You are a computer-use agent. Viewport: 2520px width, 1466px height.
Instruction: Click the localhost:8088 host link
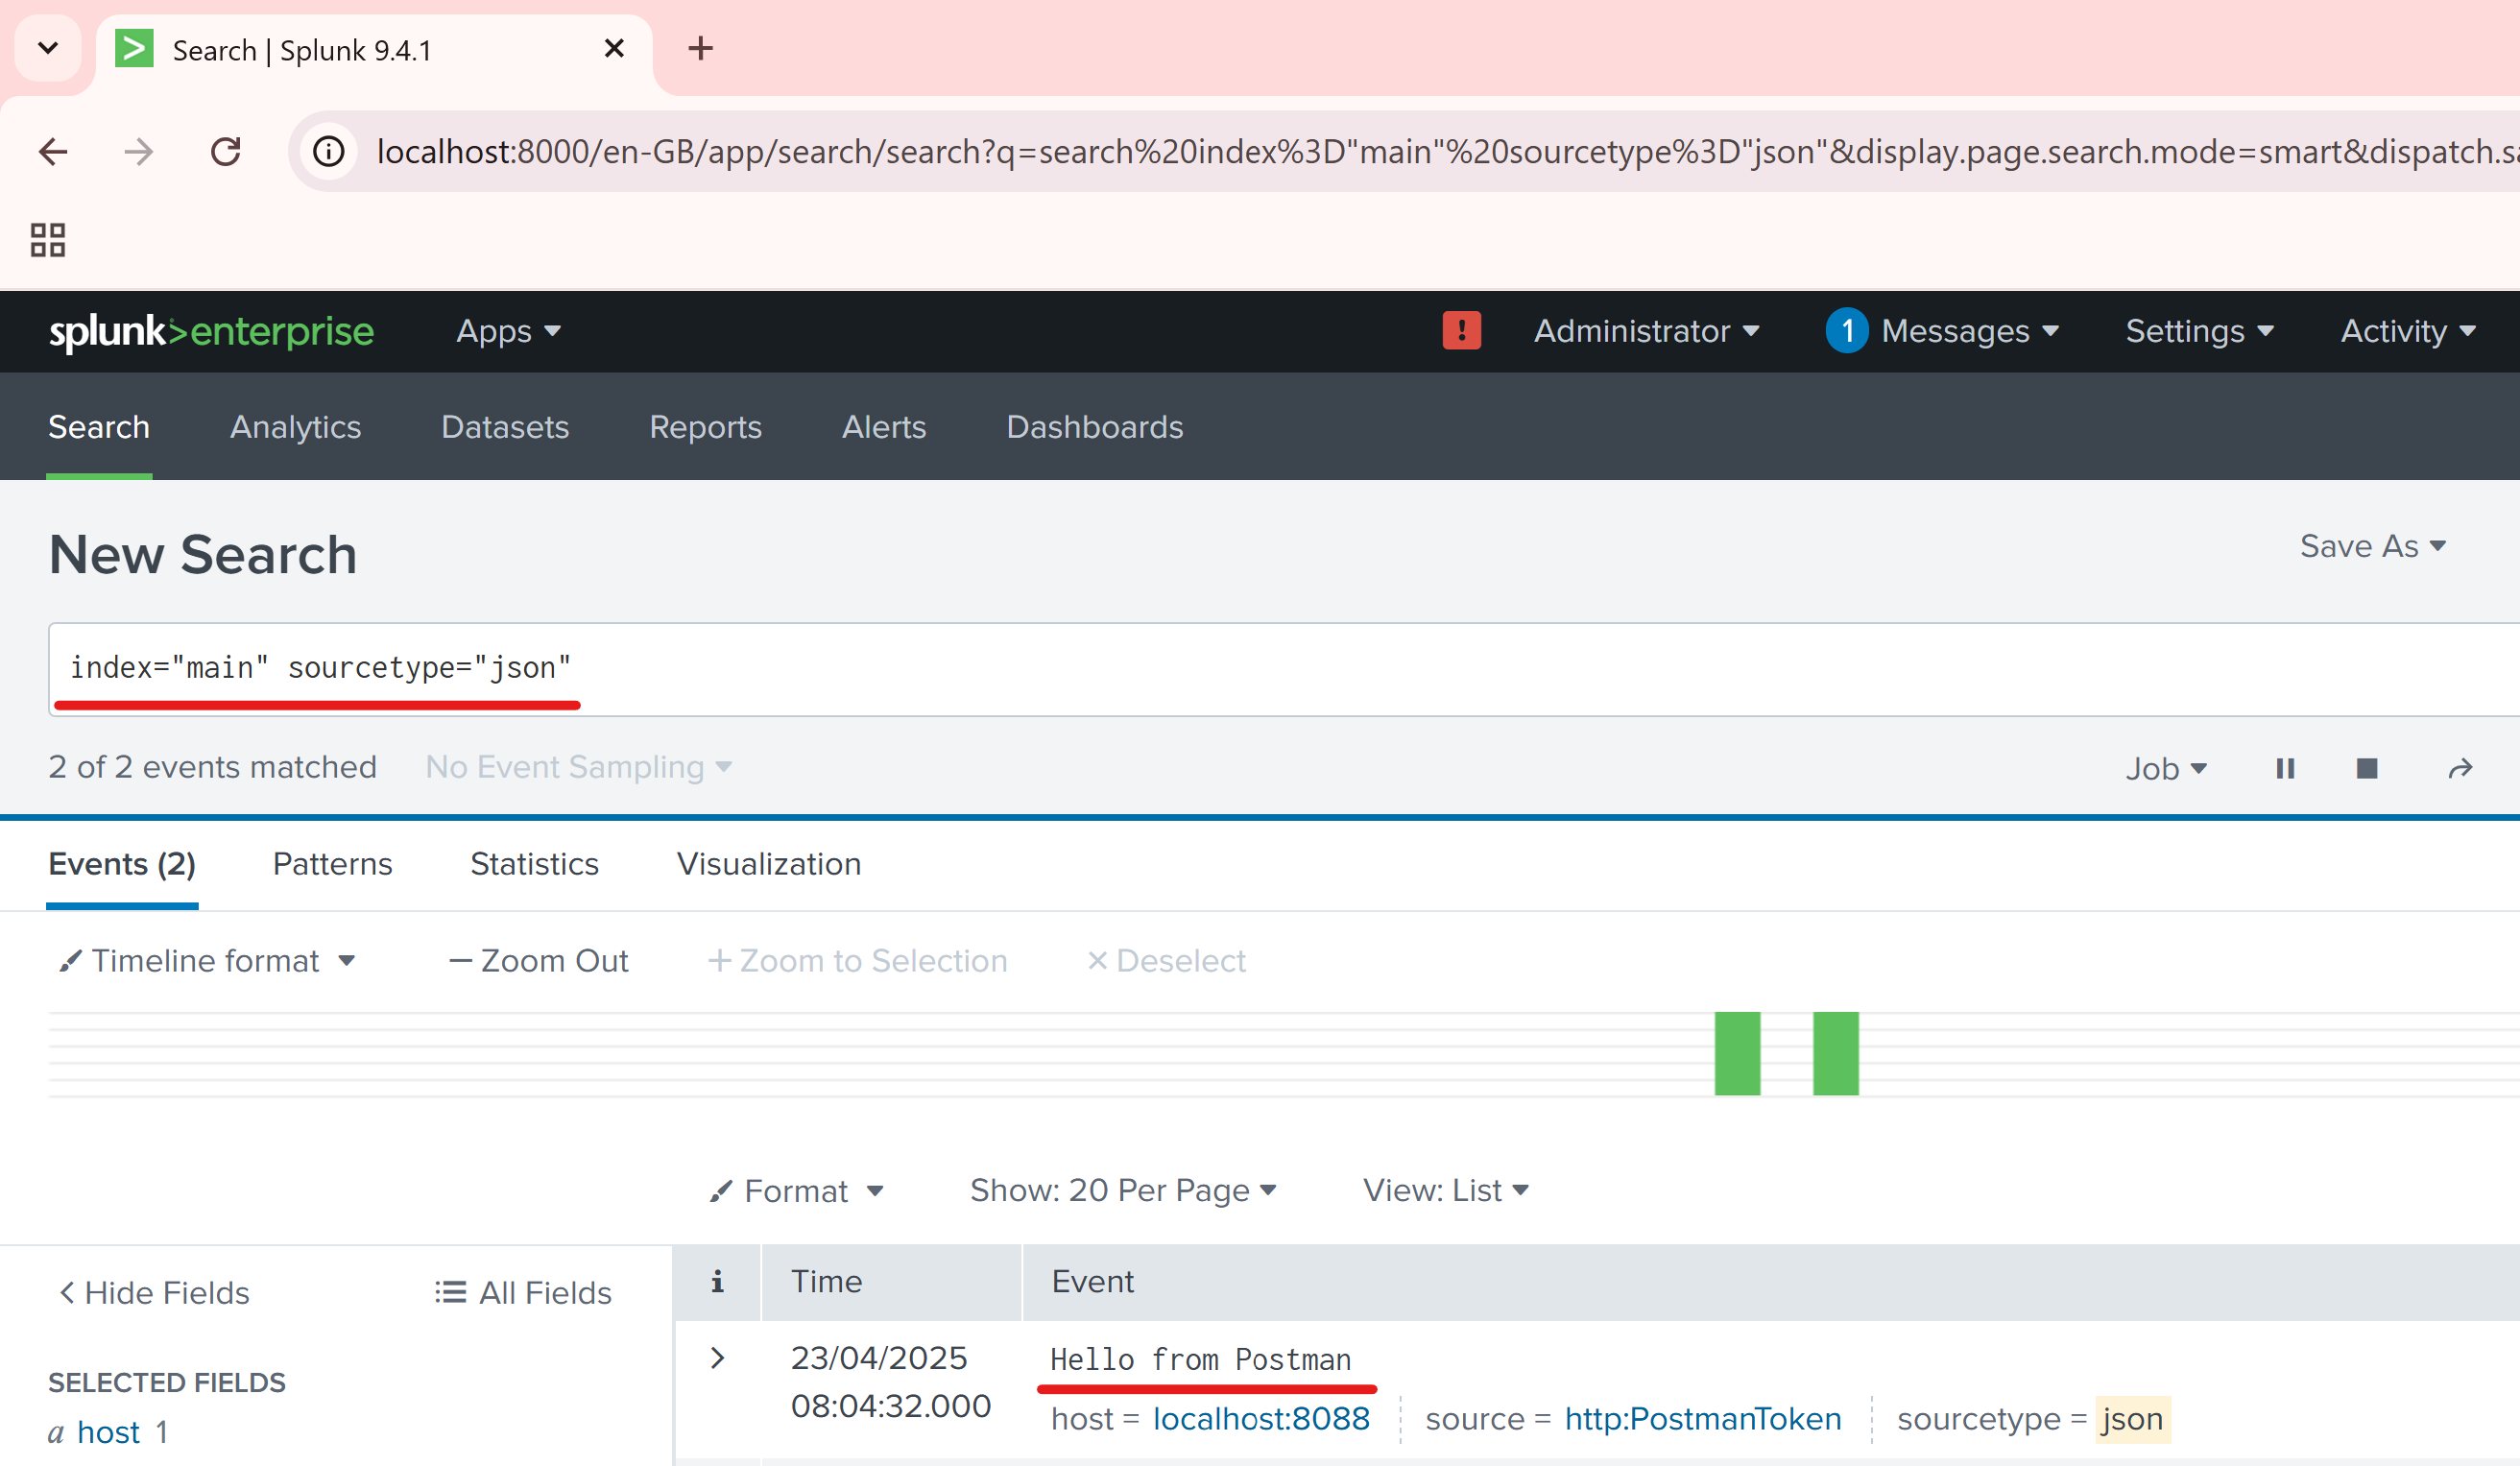[x=1261, y=1419]
